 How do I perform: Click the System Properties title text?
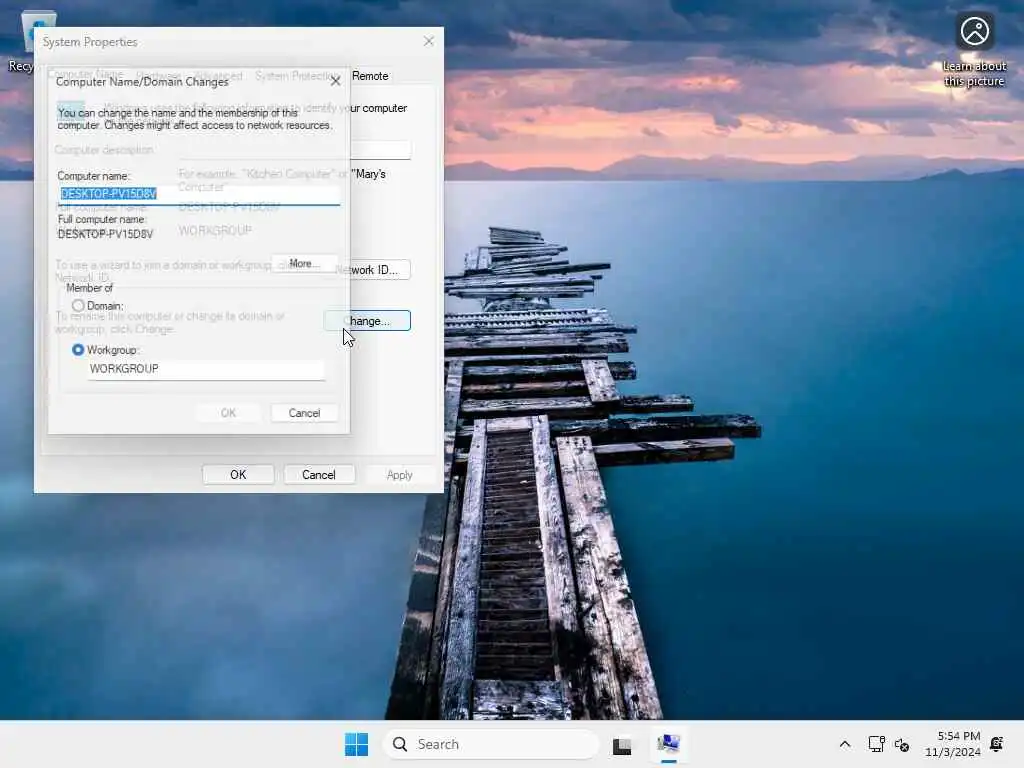(x=90, y=42)
